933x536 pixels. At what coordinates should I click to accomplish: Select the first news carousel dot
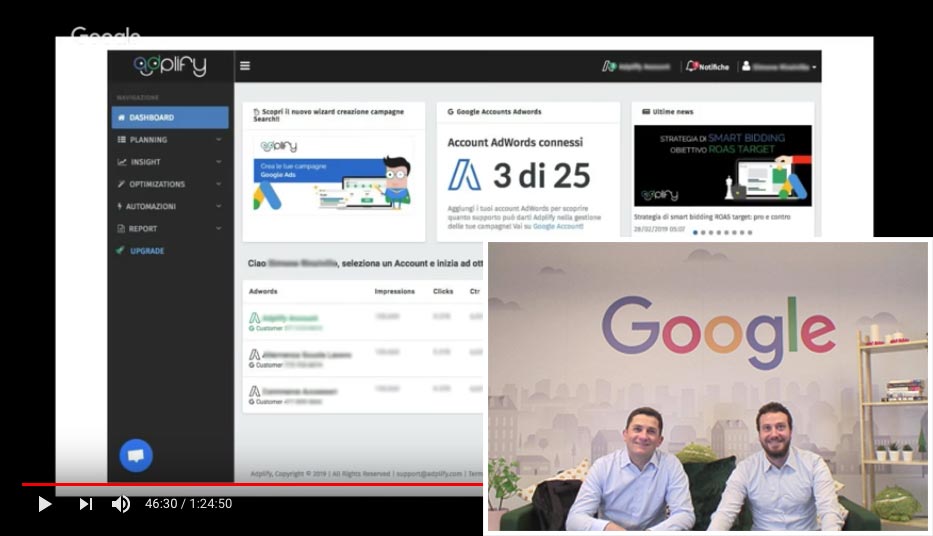(x=695, y=233)
